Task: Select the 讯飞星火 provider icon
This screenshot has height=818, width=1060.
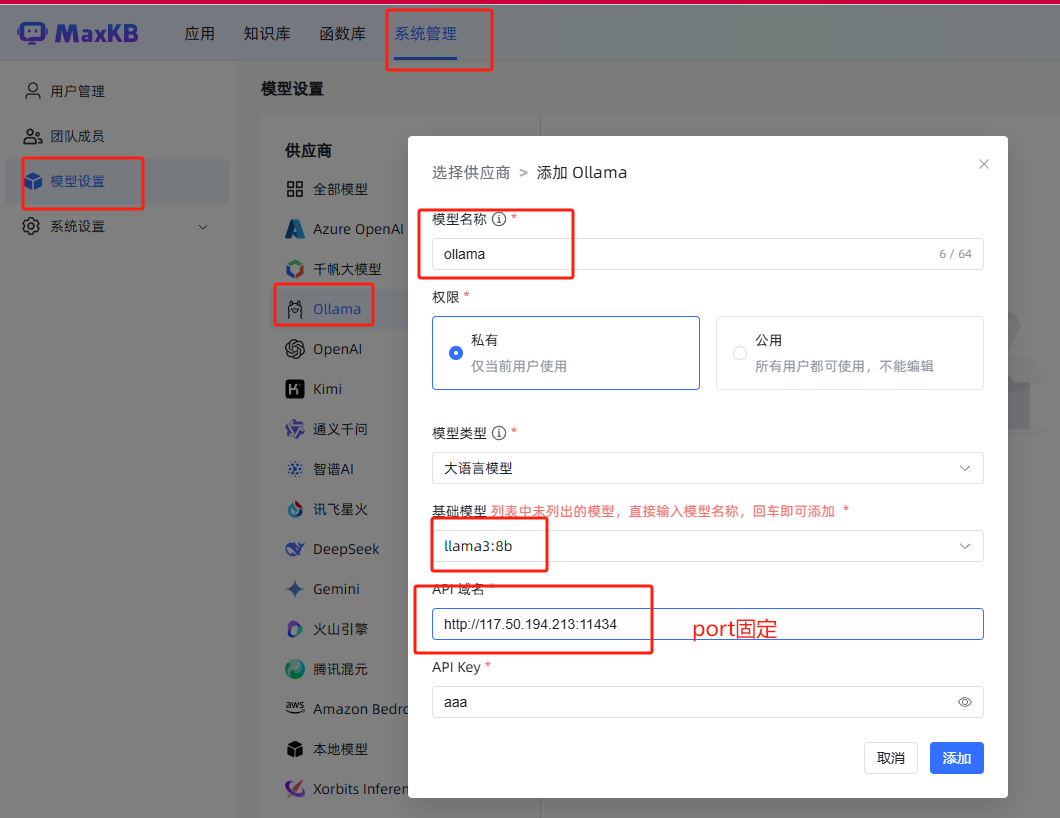Action: click(296, 508)
